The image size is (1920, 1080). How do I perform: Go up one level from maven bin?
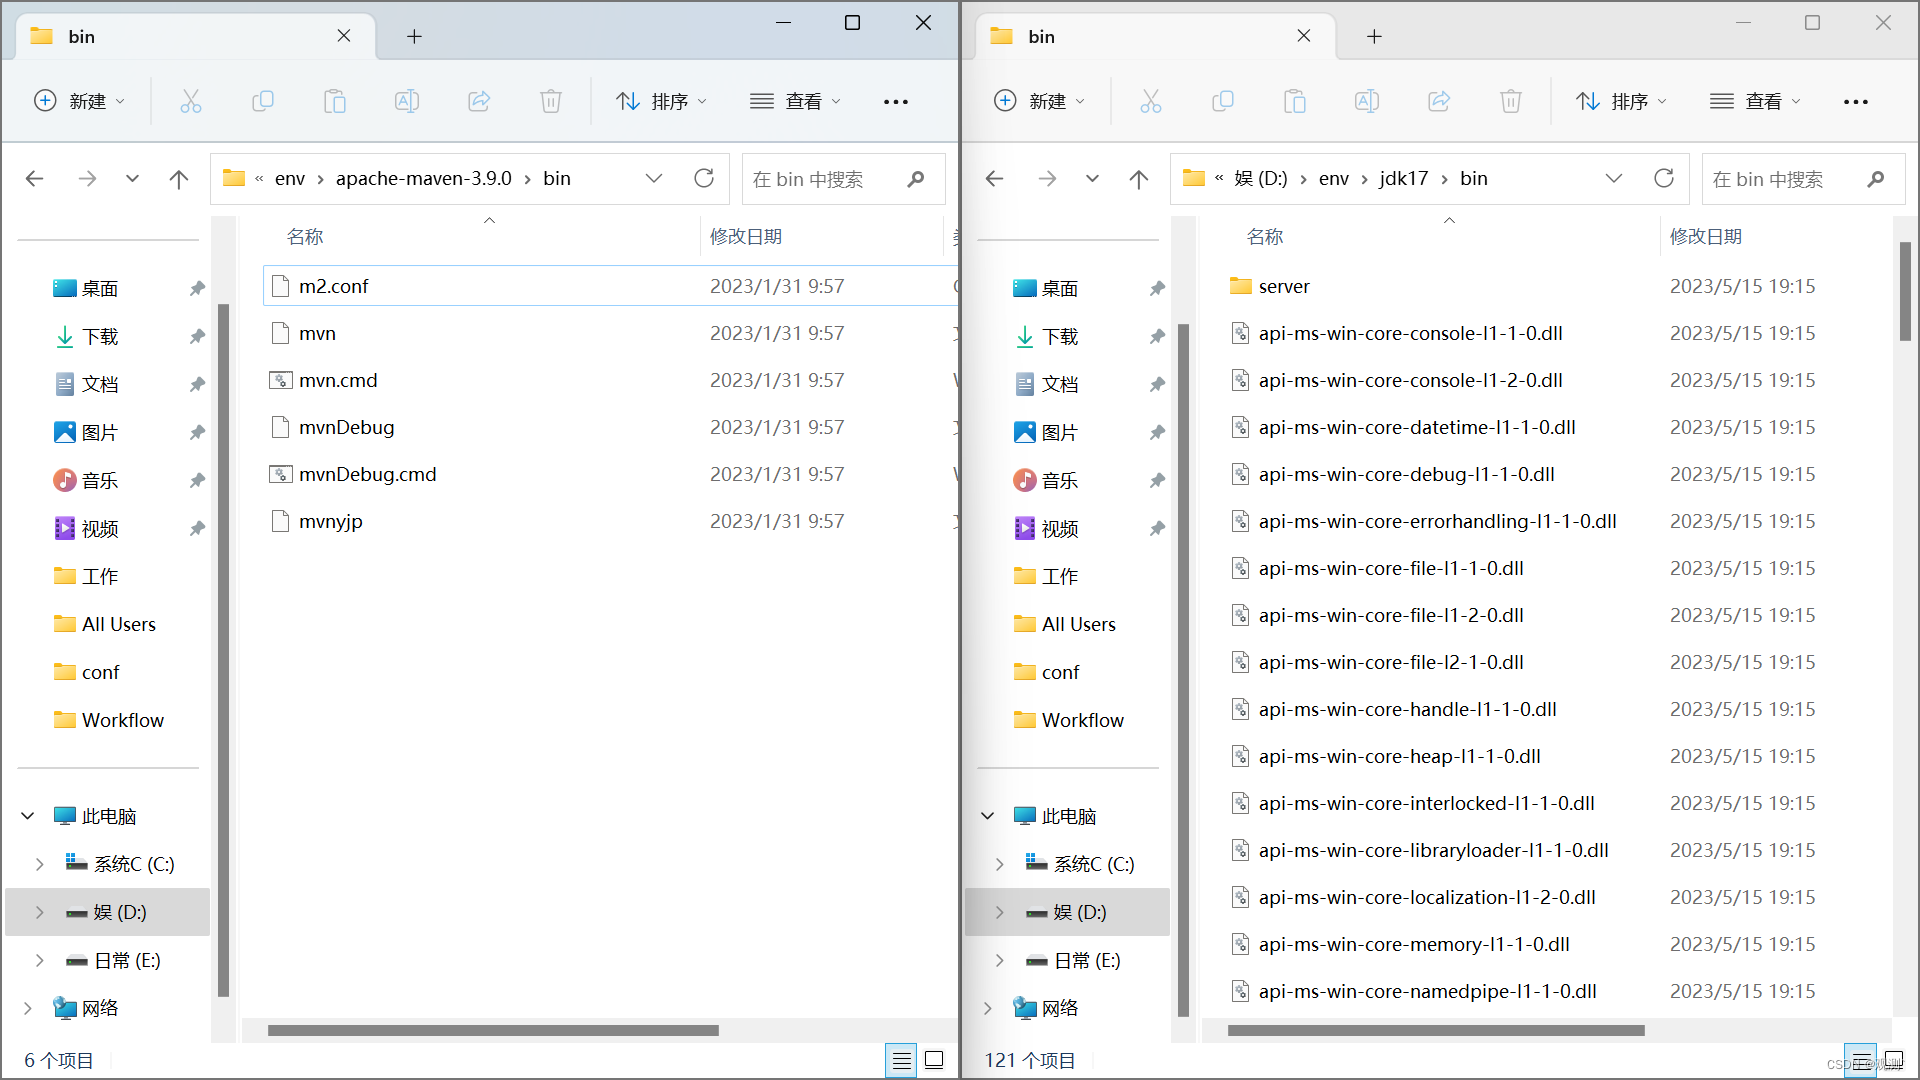coord(179,179)
